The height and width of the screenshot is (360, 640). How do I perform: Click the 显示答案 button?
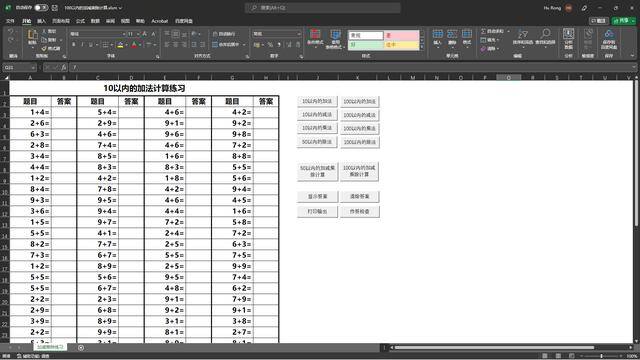point(317,196)
